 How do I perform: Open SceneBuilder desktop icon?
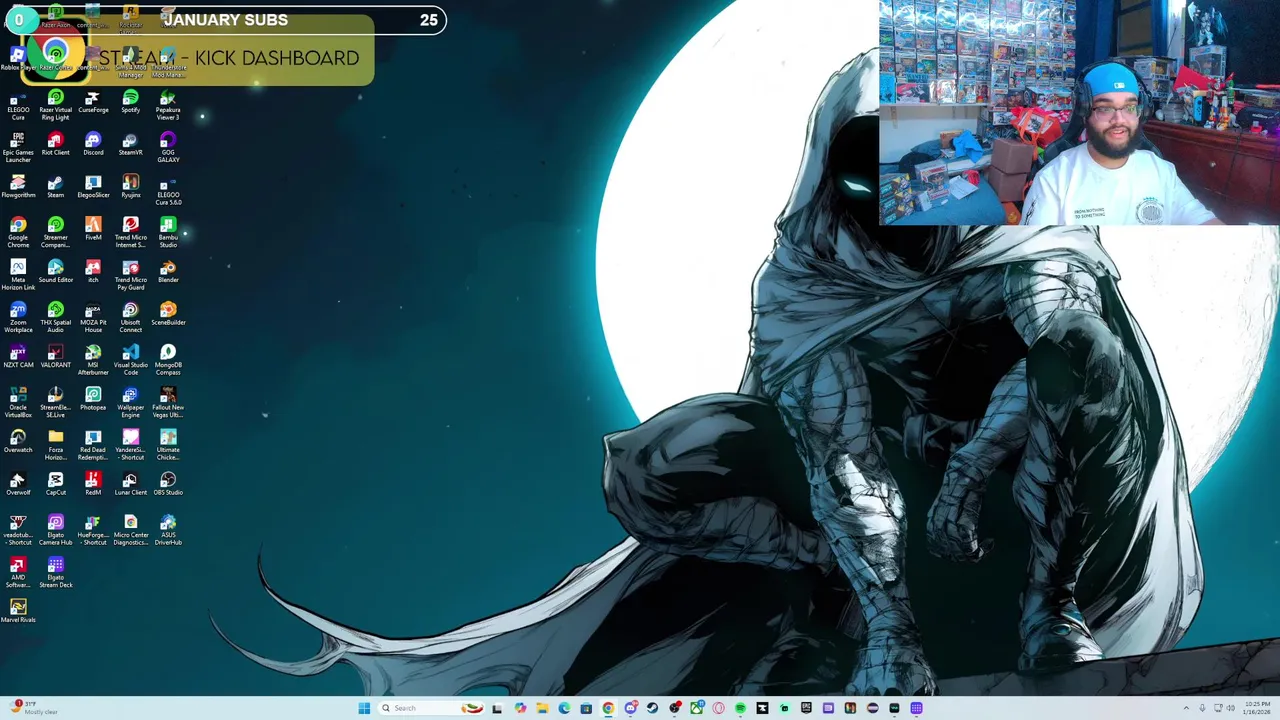coord(168,314)
